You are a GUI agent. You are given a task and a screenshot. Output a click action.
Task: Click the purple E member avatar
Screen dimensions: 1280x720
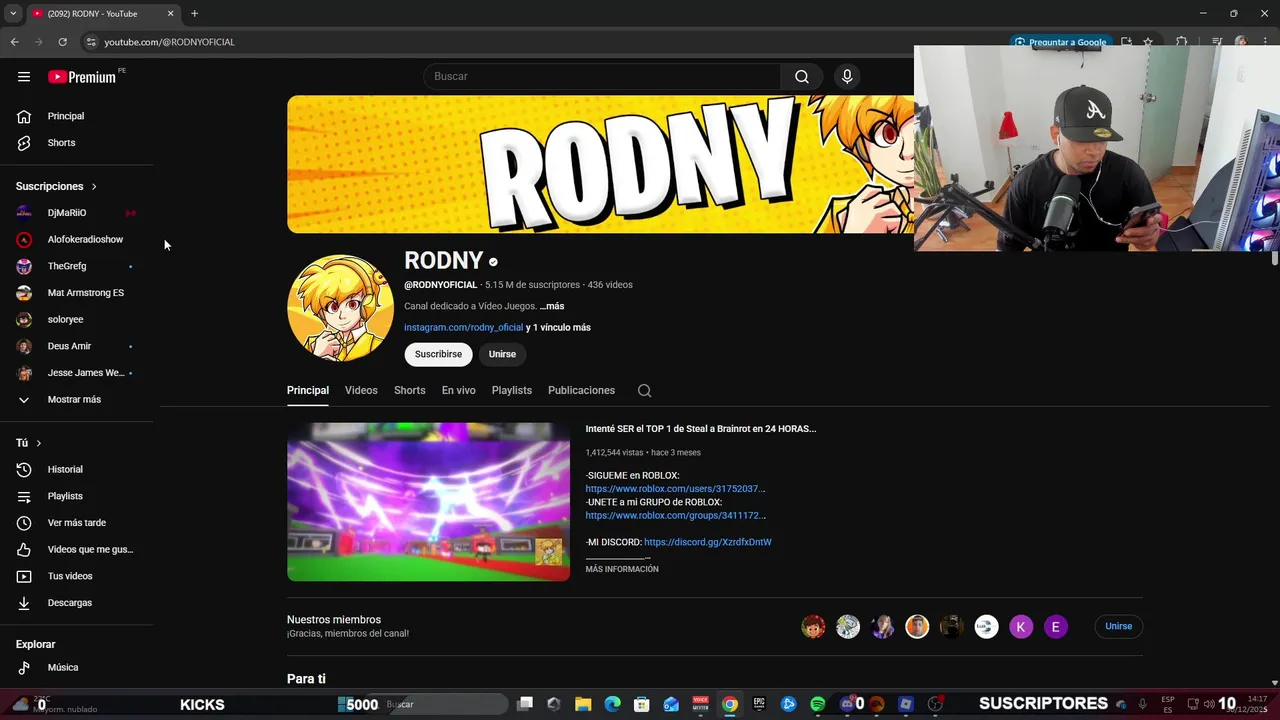click(1055, 627)
